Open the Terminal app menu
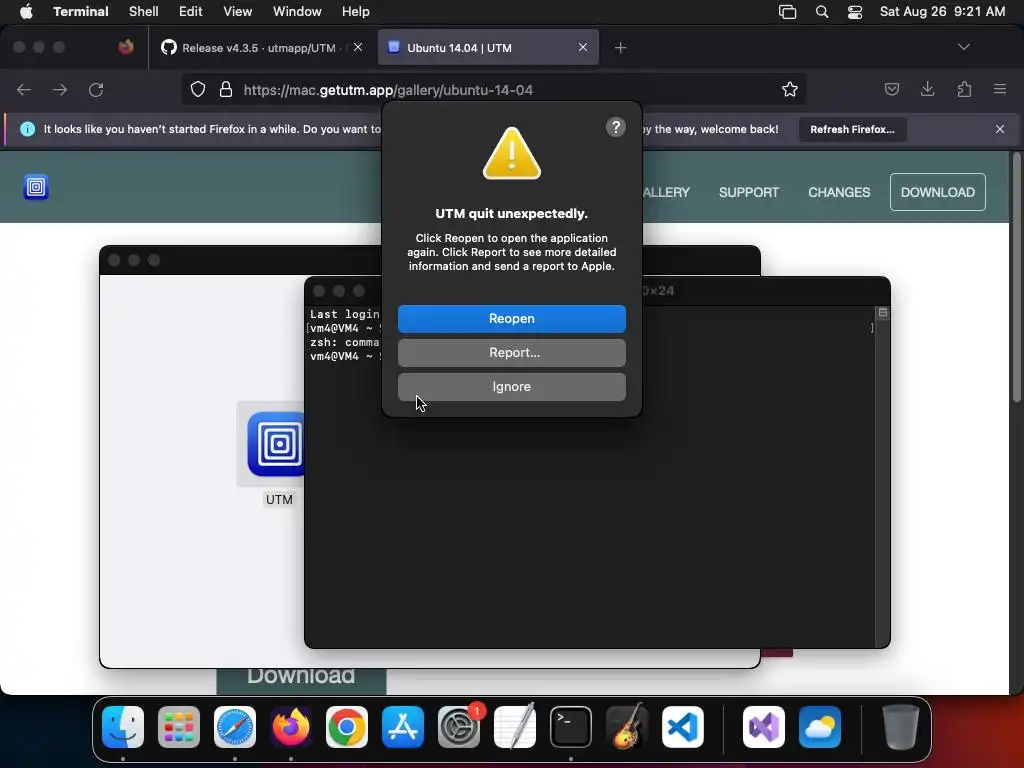Viewport: 1024px width, 768px height. coord(81,12)
